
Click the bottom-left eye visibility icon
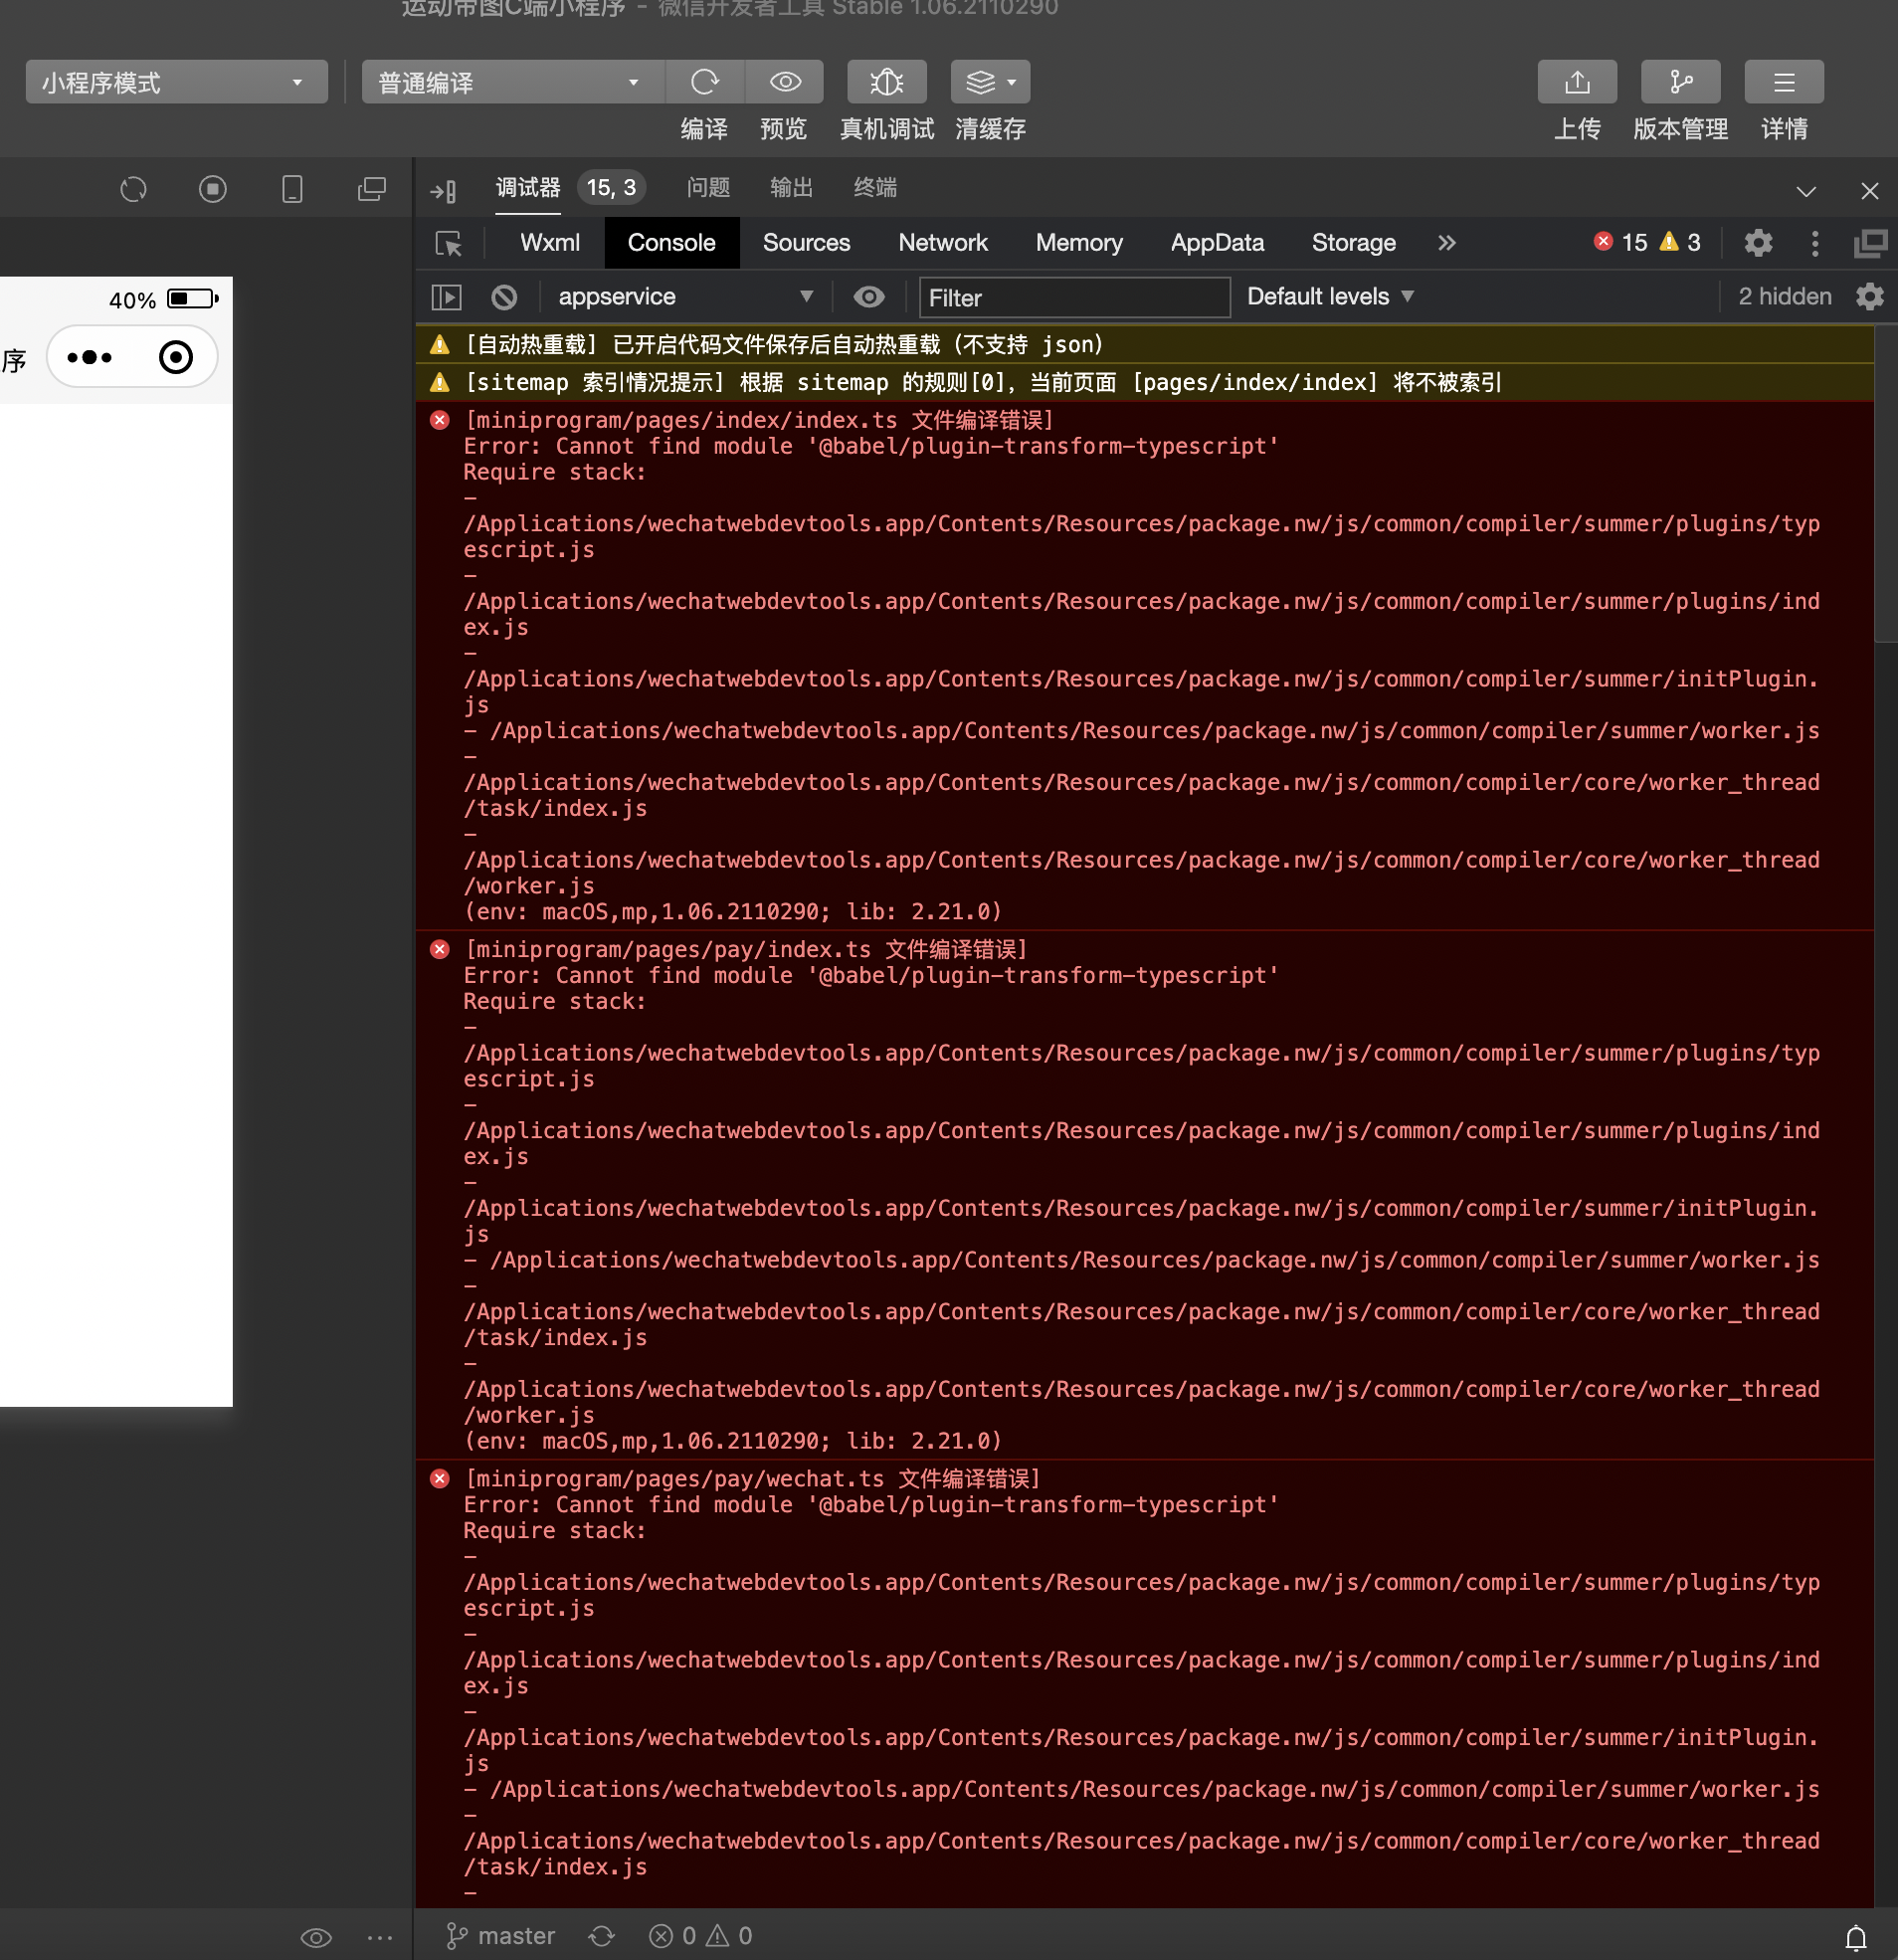(x=316, y=1937)
